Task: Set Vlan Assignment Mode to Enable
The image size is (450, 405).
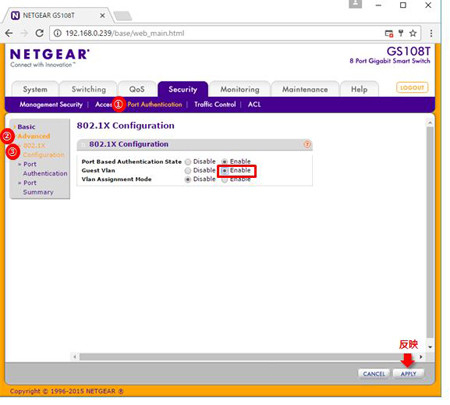Action: [x=225, y=180]
